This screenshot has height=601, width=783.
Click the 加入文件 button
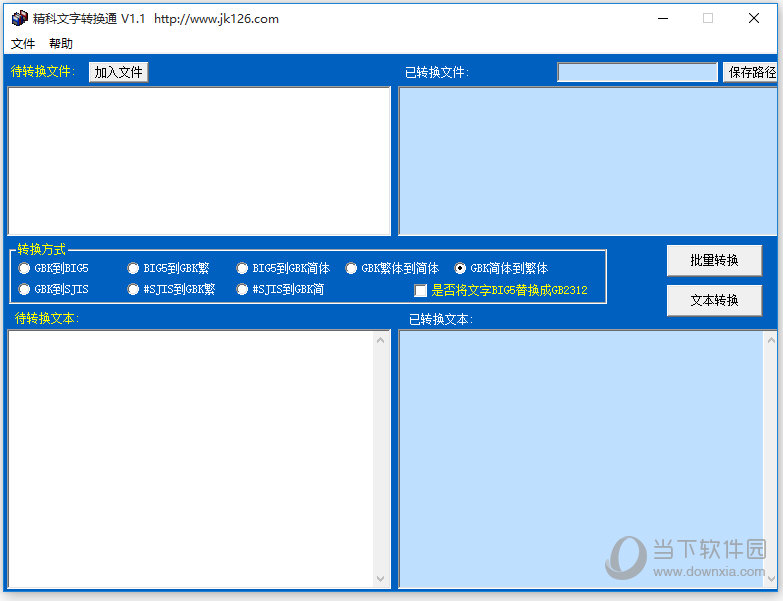point(118,72)
